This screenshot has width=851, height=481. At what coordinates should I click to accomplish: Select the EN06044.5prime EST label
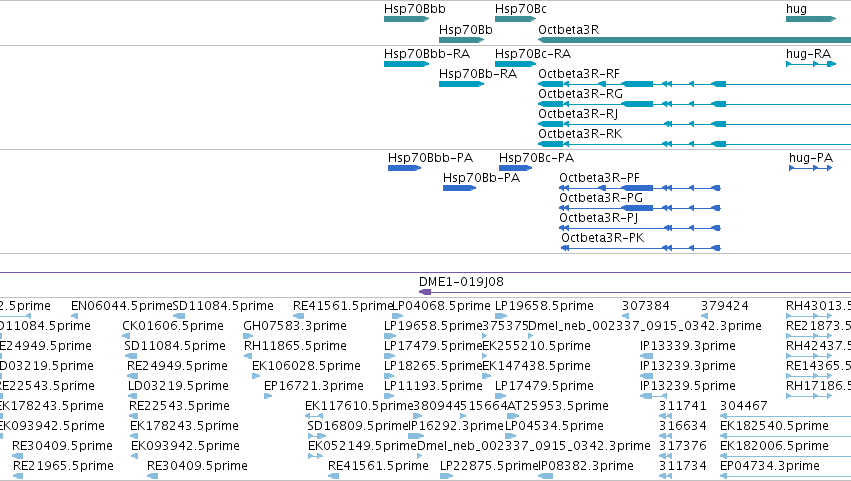click(122, 306)
